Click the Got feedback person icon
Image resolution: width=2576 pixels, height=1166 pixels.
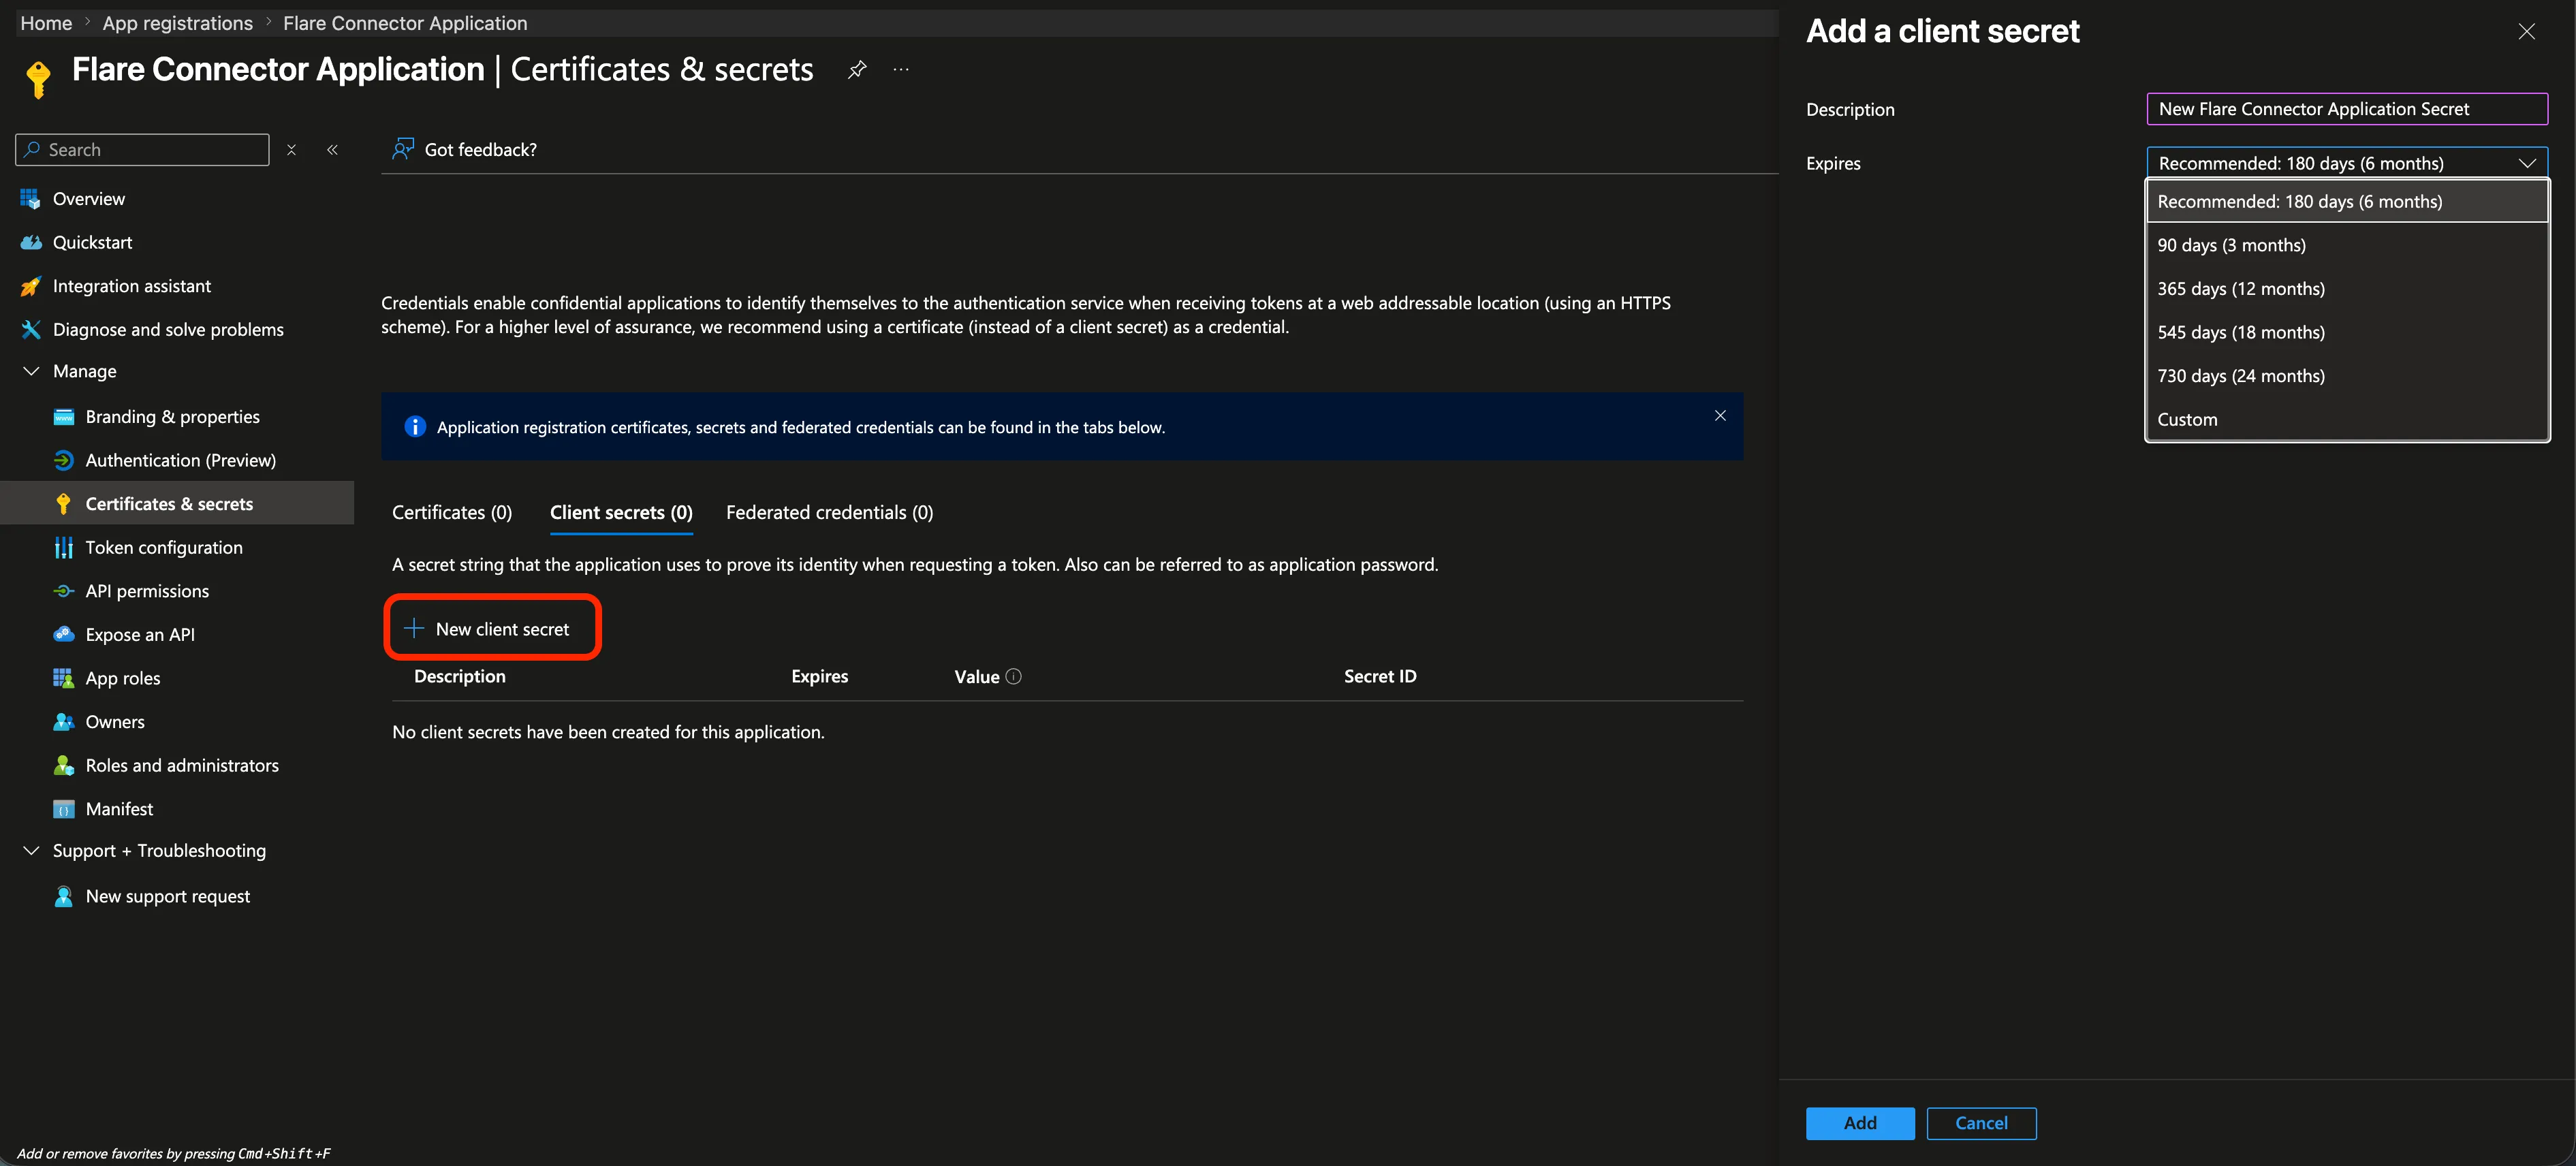pos(403,149)
